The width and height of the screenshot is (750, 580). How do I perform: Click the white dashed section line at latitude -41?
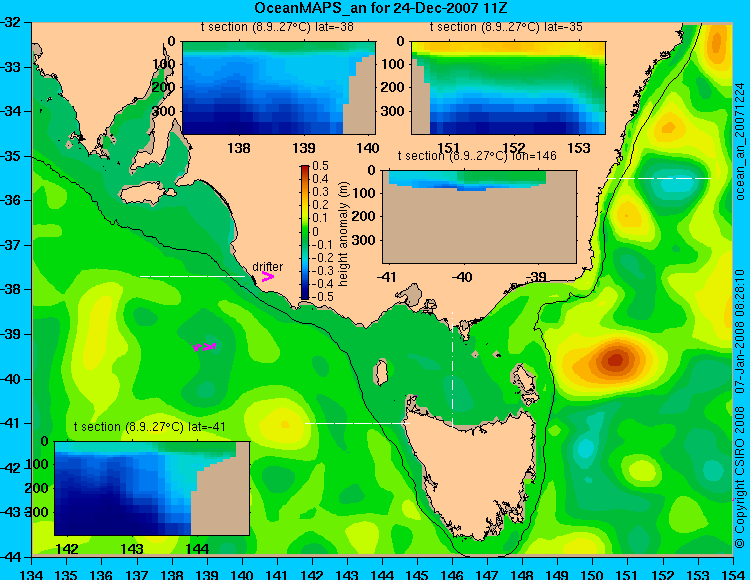click(x=357, y=423)
